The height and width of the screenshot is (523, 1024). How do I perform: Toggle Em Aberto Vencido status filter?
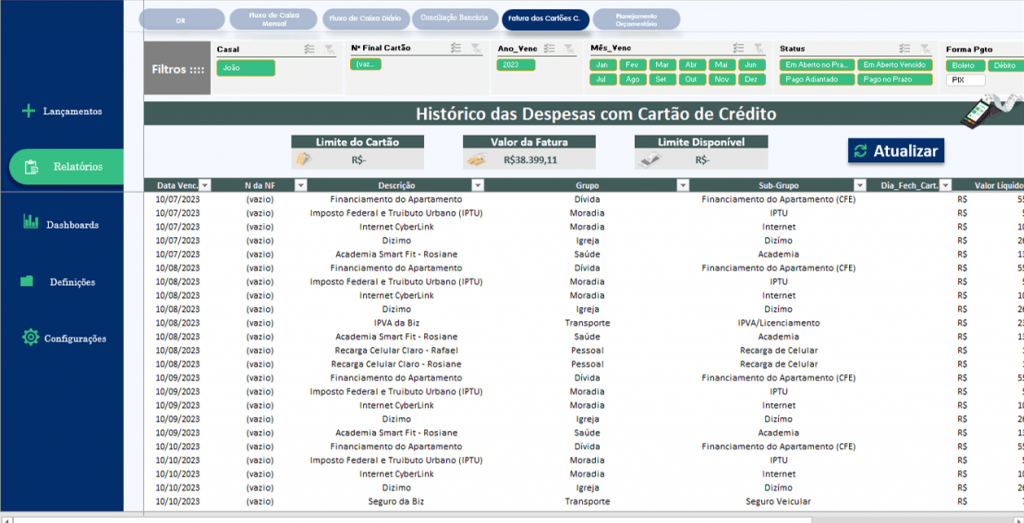click(x=895, y=65)
